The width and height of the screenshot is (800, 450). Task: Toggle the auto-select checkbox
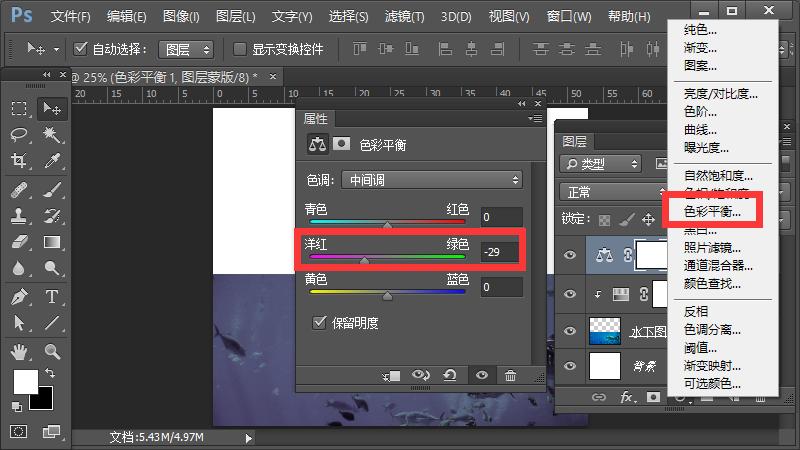pos(80,48)
